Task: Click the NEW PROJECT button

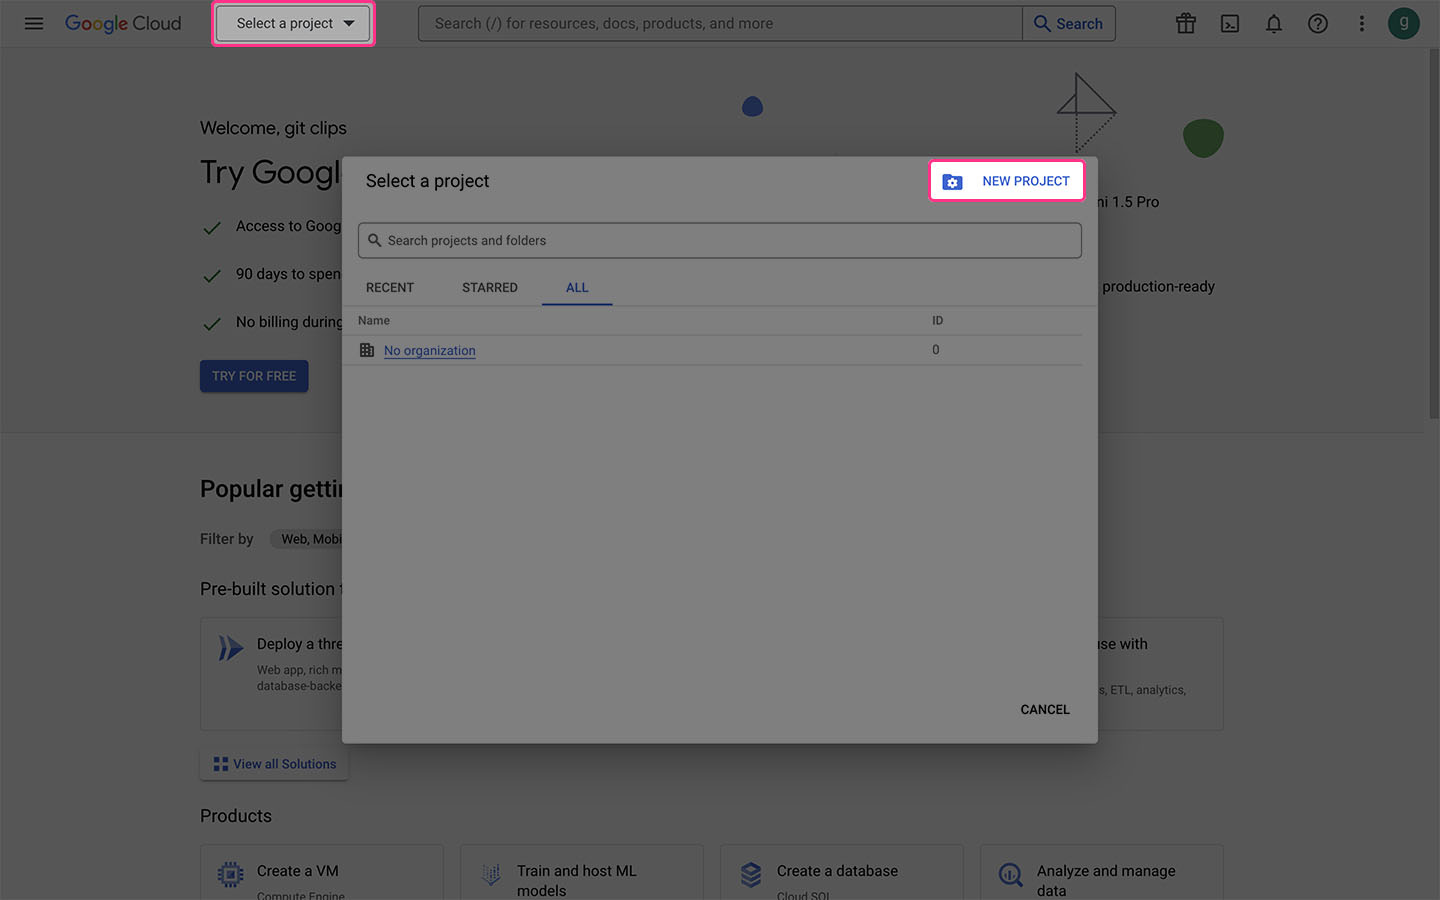Action: tap(1006, 181)
